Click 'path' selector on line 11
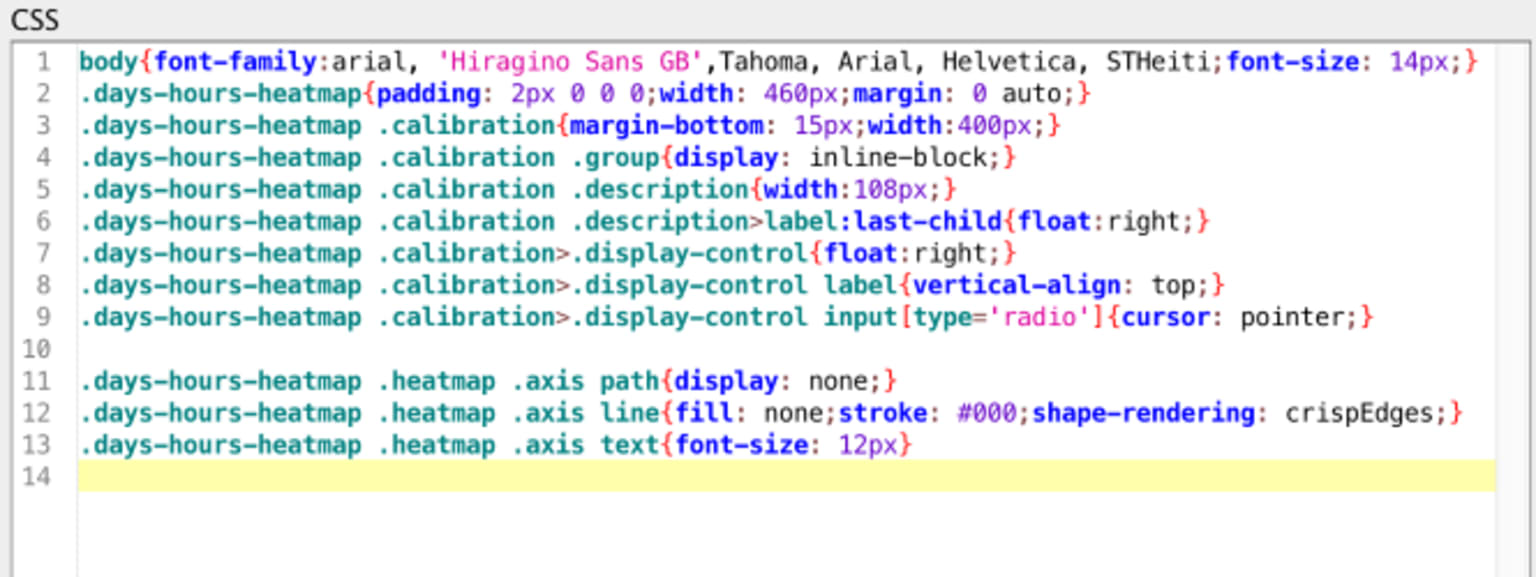Image resolution: width=1536 pixels, height=577 pixels. click(x=630, y=381)
